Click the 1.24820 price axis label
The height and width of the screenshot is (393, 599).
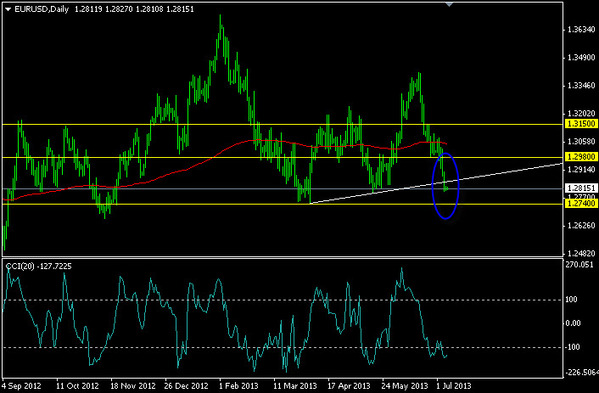pos(582,254)
